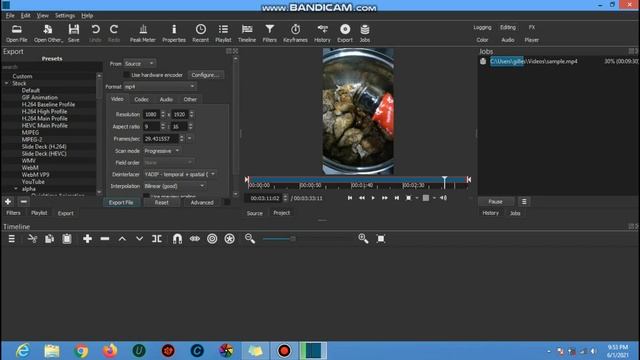Click the Export File button
Viewport: 640px width, 360px height.
121,202
